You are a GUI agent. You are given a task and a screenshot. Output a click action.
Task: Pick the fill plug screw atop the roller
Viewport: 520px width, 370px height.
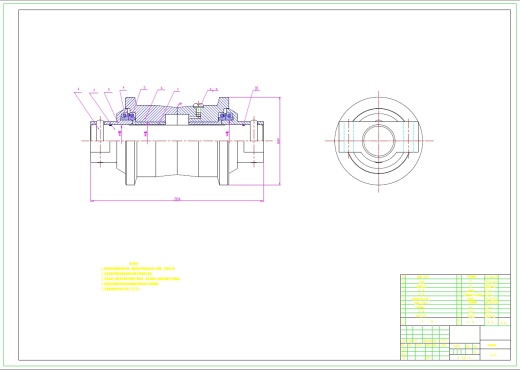coord(198,109)
